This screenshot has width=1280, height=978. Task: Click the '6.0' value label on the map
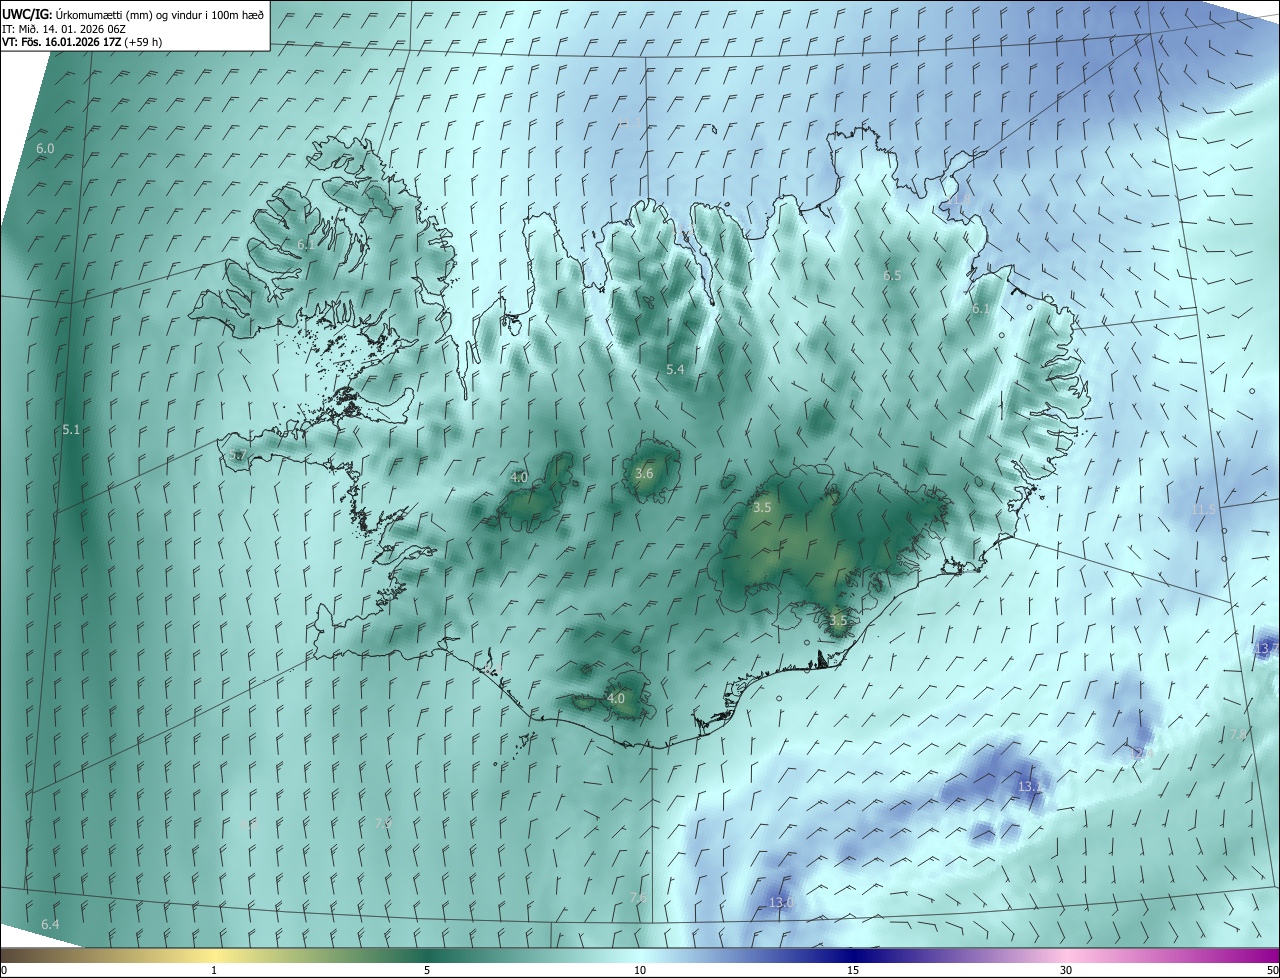coord(45,148)
